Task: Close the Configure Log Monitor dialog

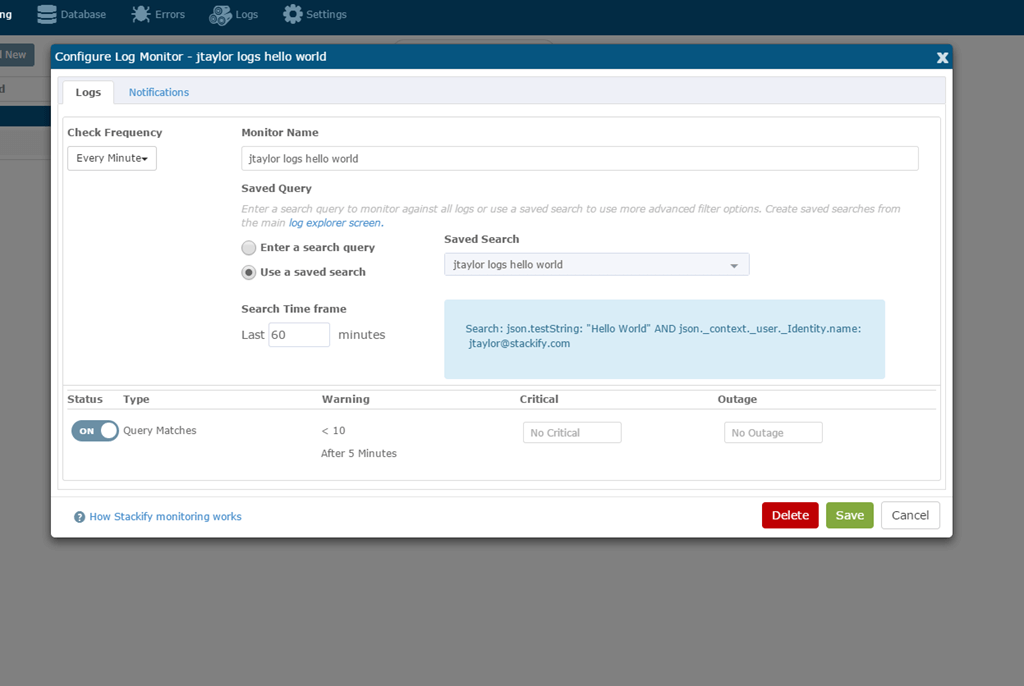Action: click(942, 57)
